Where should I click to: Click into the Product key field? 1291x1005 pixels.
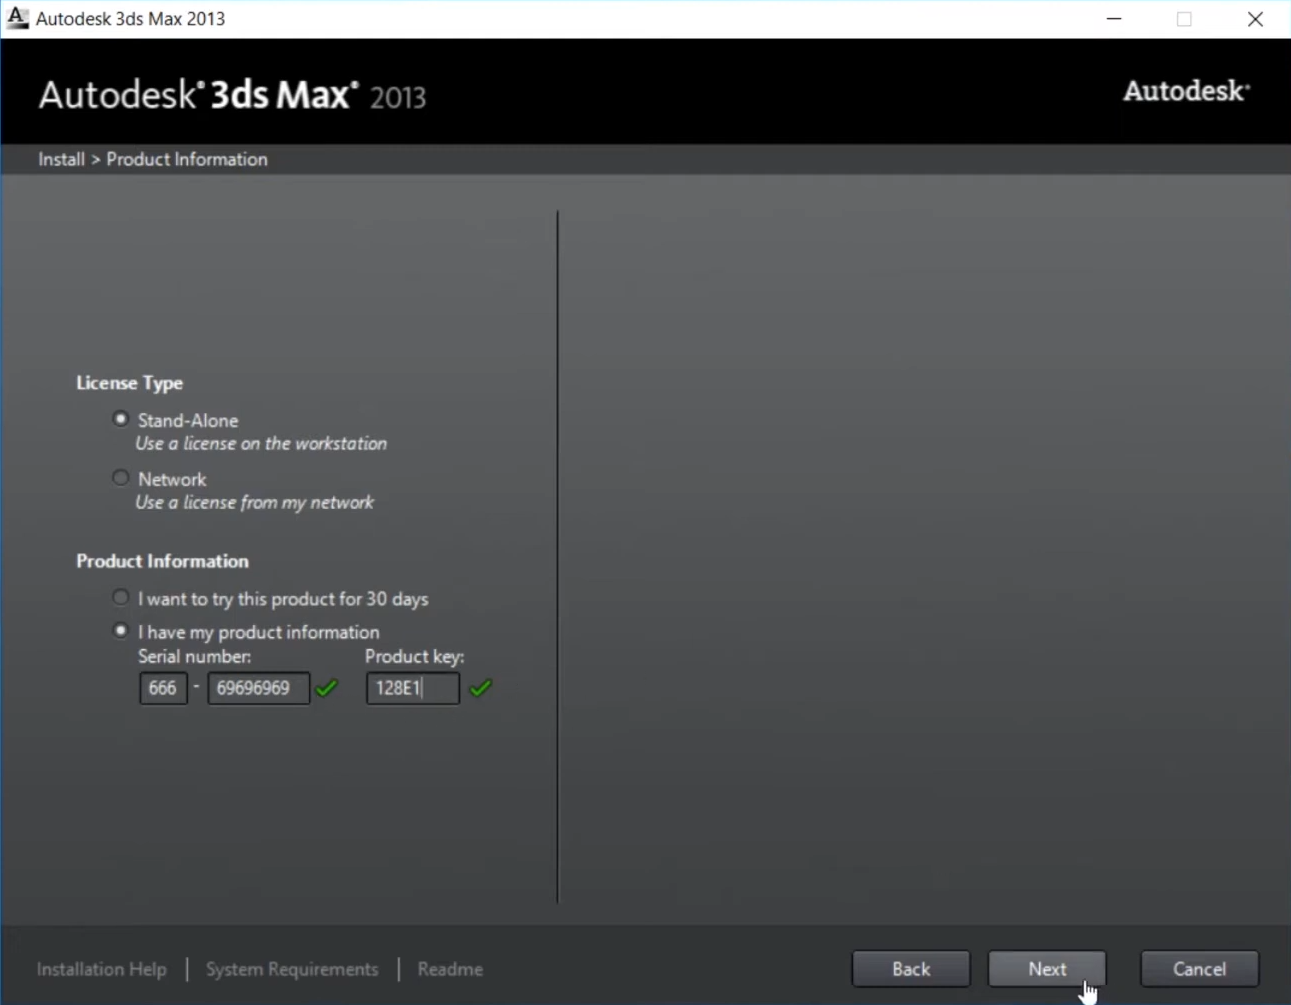pos(412,688)
